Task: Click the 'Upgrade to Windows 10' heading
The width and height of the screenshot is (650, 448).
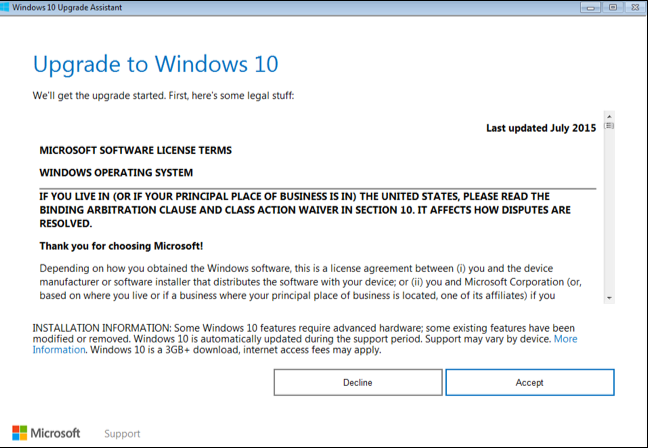Action: (x=155, y=65)
